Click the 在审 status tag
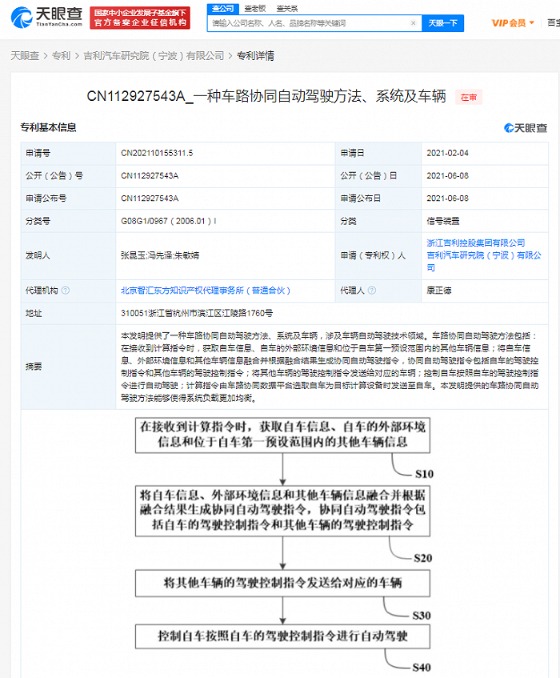Viewport: 560px width, 678px height. [468, 97]
